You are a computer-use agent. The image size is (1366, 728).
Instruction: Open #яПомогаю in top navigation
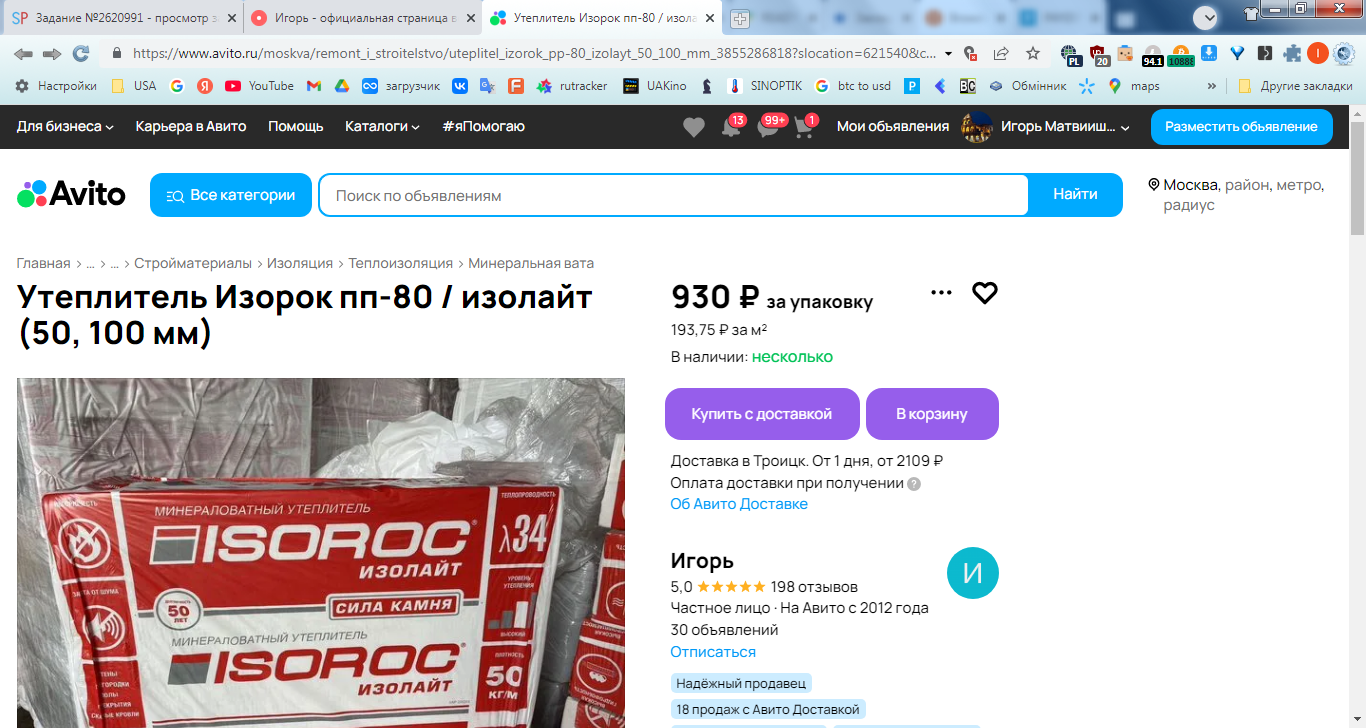(483, 126)
